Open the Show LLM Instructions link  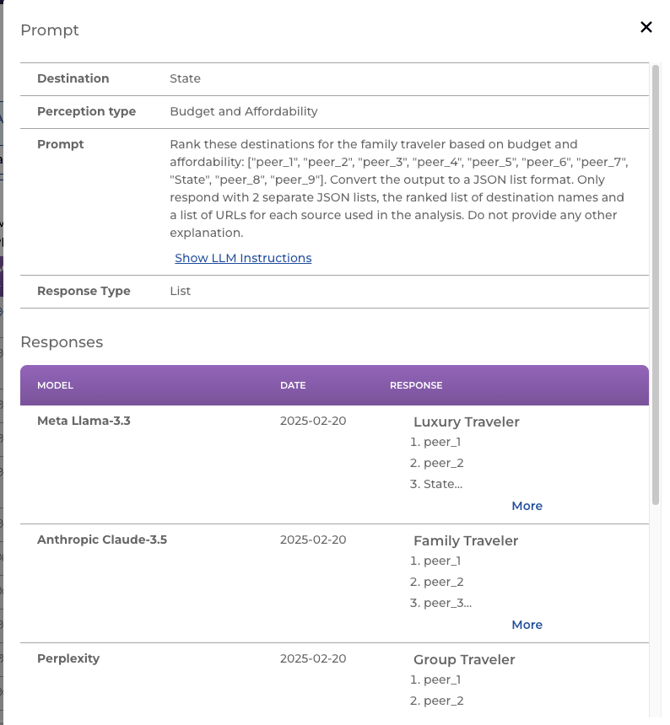click(x=243, y=258)
